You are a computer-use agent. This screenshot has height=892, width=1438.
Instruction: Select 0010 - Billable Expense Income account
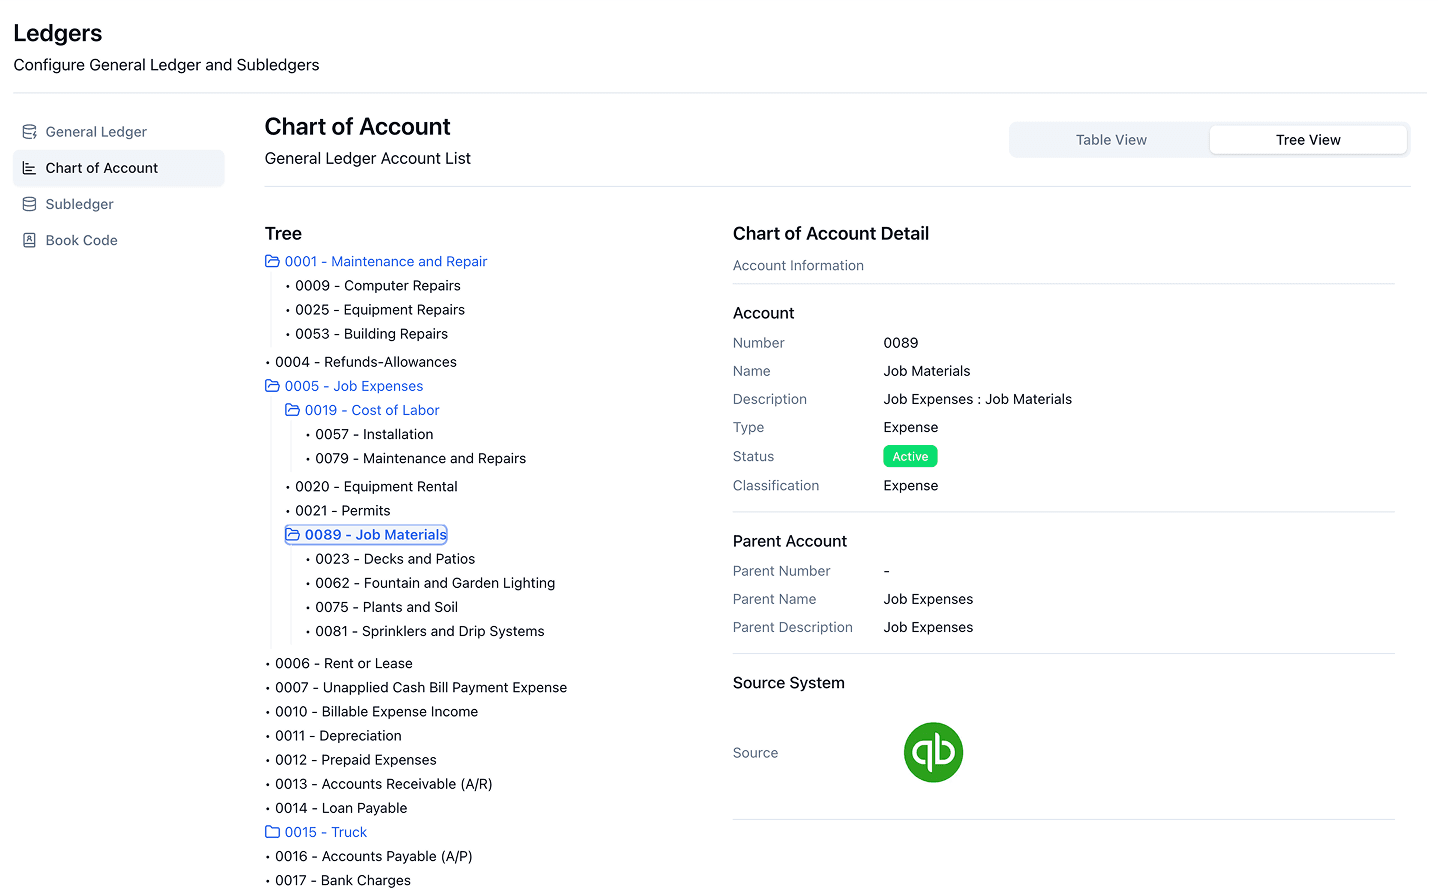pos(377,711)
